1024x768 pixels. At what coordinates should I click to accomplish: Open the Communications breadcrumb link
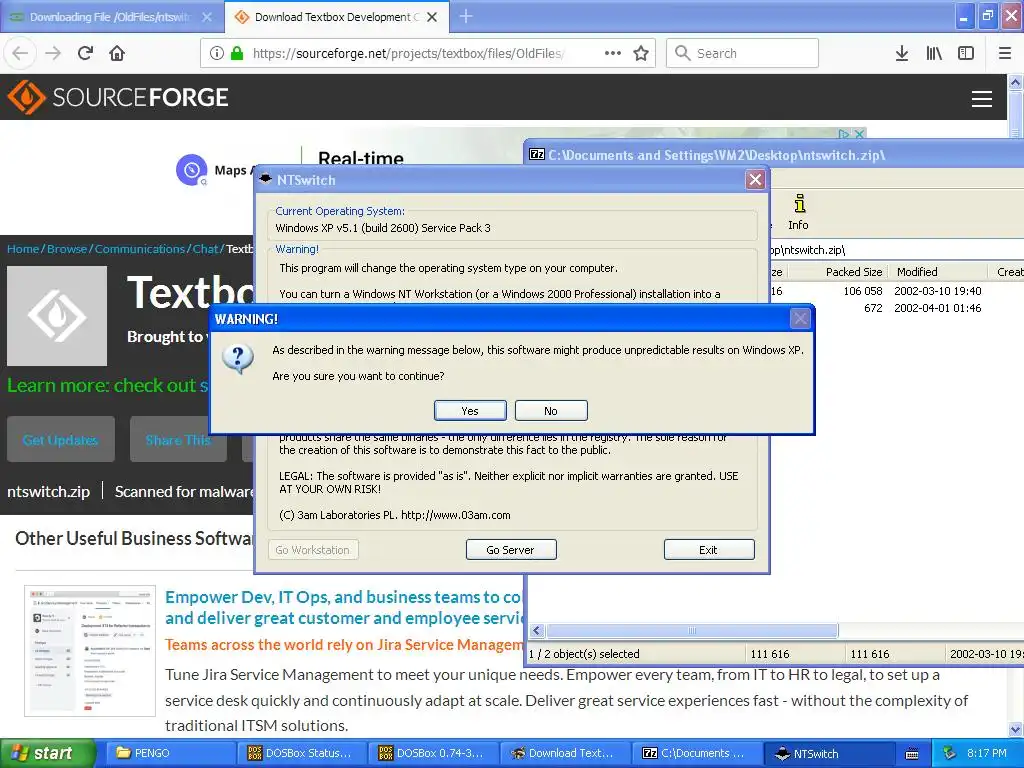click(x=140, y=249)
